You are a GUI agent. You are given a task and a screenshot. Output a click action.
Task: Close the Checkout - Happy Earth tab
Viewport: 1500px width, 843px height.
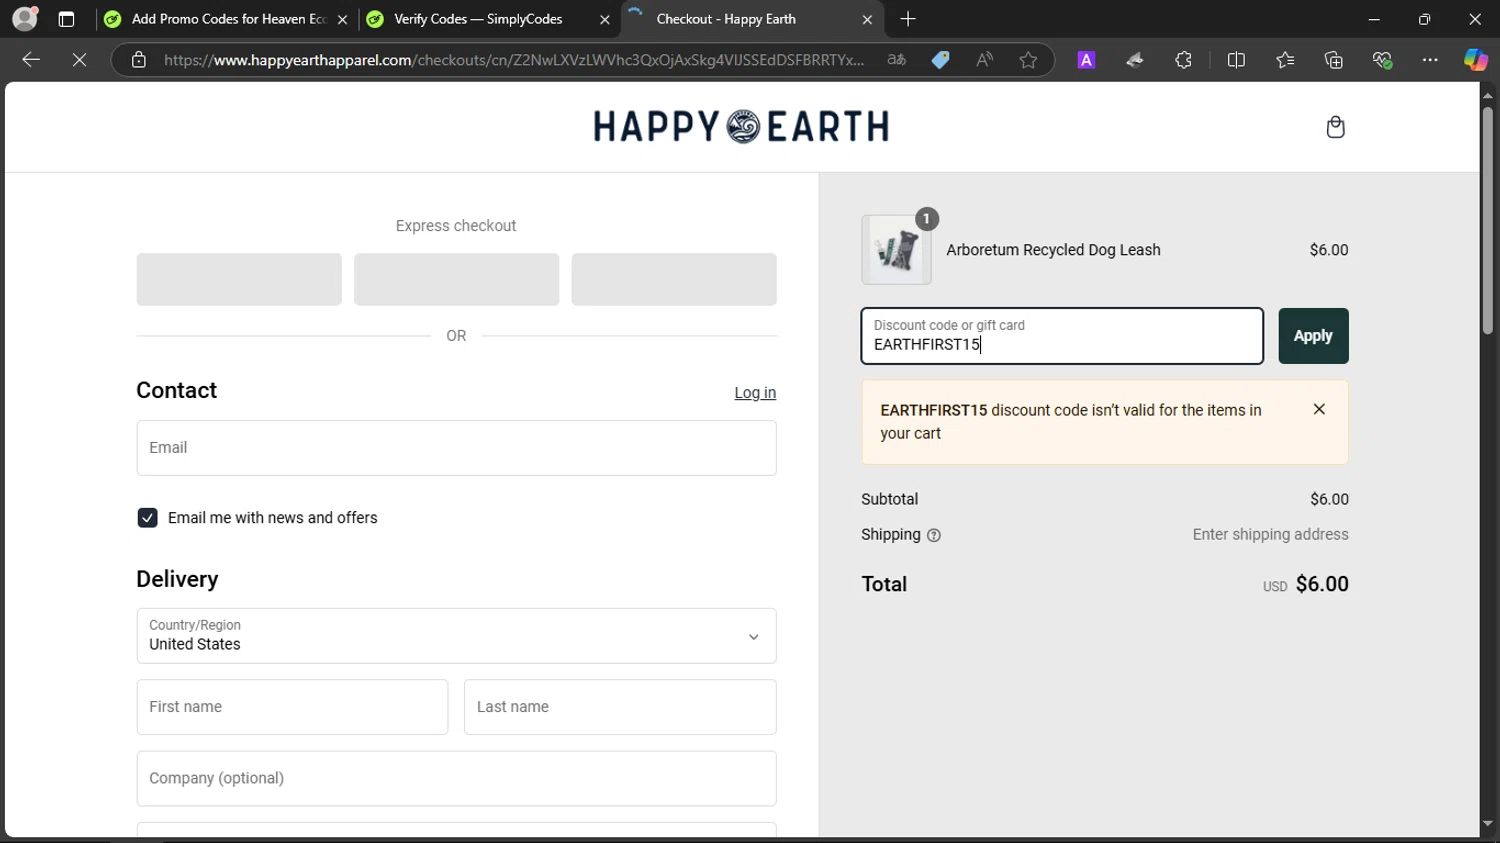pos(867,19)
